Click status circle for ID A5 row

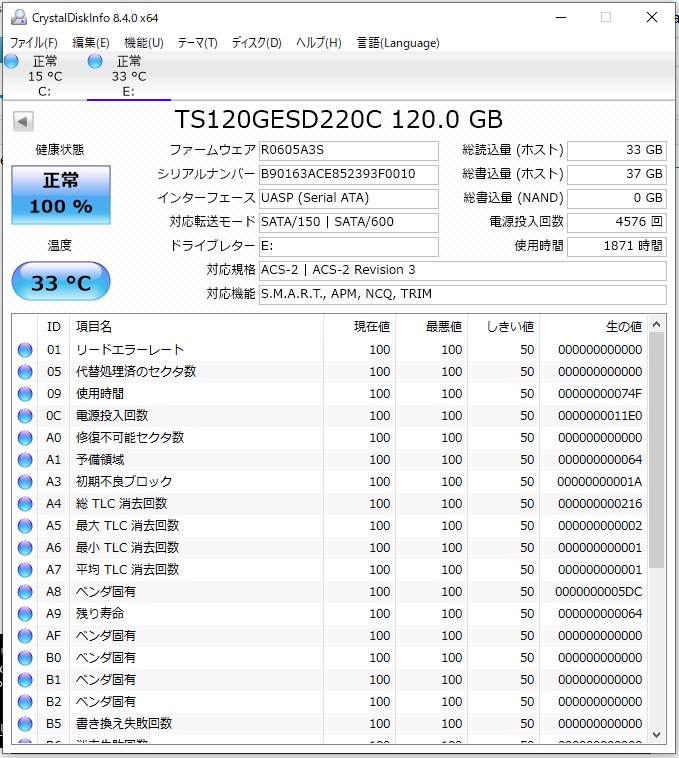tap(25, 526)
